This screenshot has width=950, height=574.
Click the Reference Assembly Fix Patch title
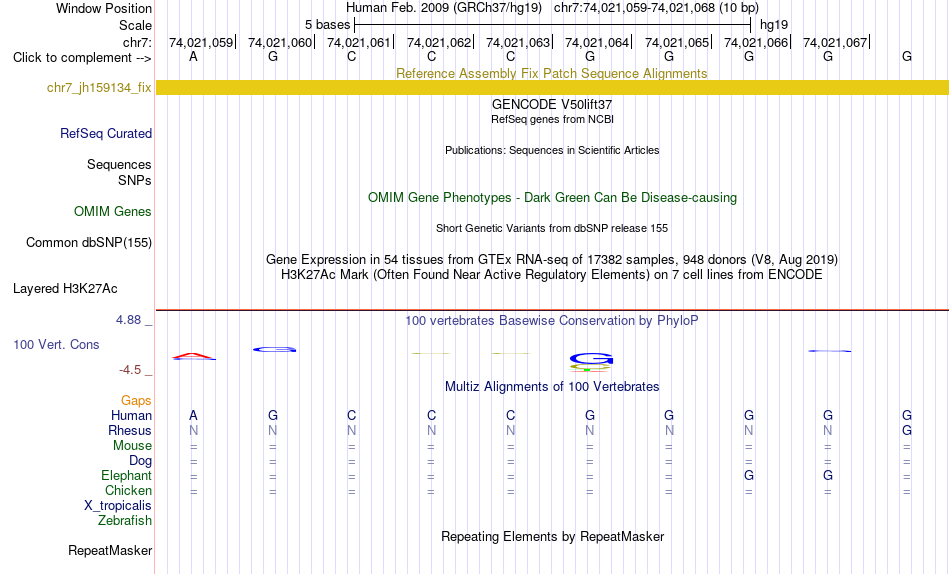[x=552, y=73]
